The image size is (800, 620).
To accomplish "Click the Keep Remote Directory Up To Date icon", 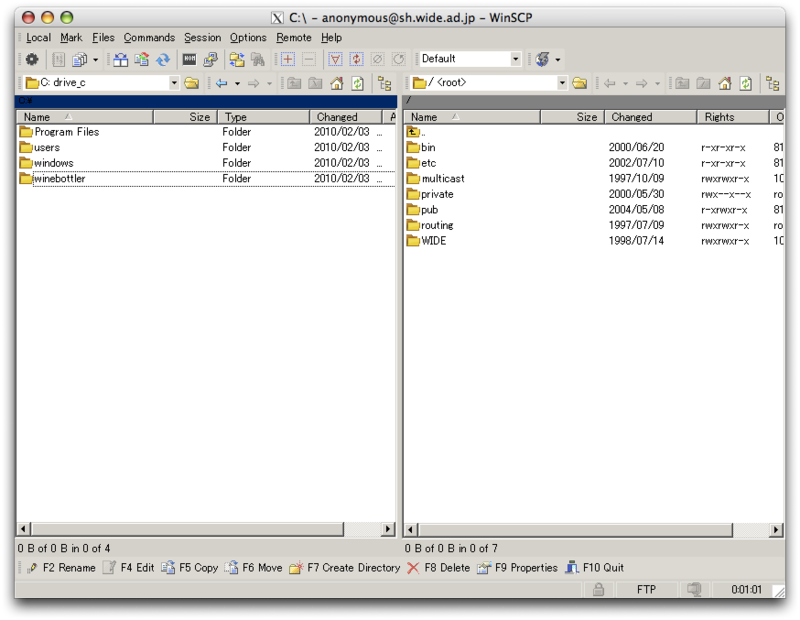I will click(x=141, y=59).
